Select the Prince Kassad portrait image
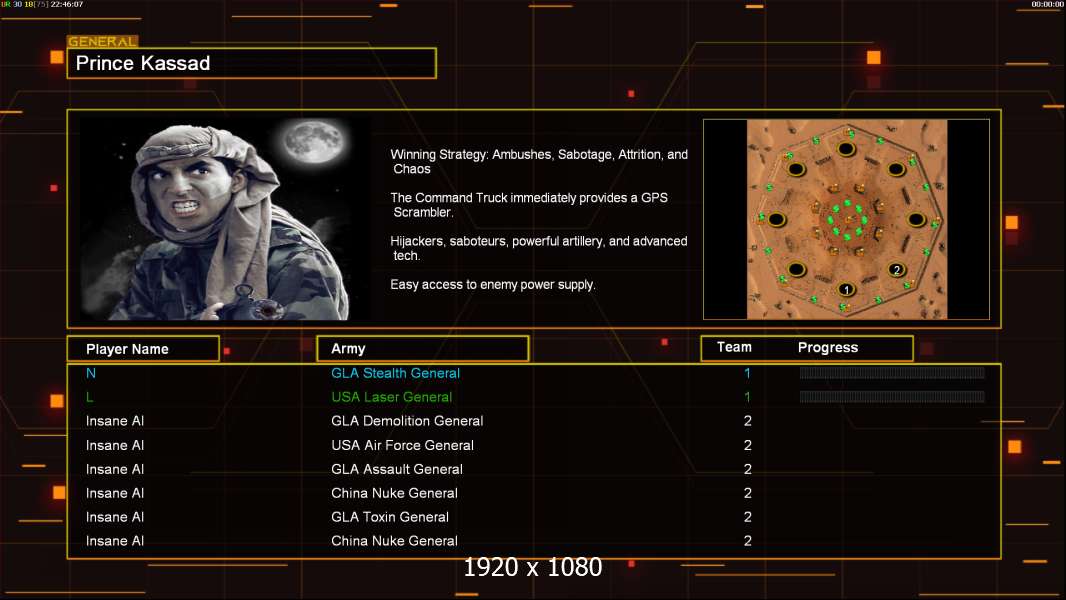Viewport: 1066px width, 600px height. pos(226,219)
